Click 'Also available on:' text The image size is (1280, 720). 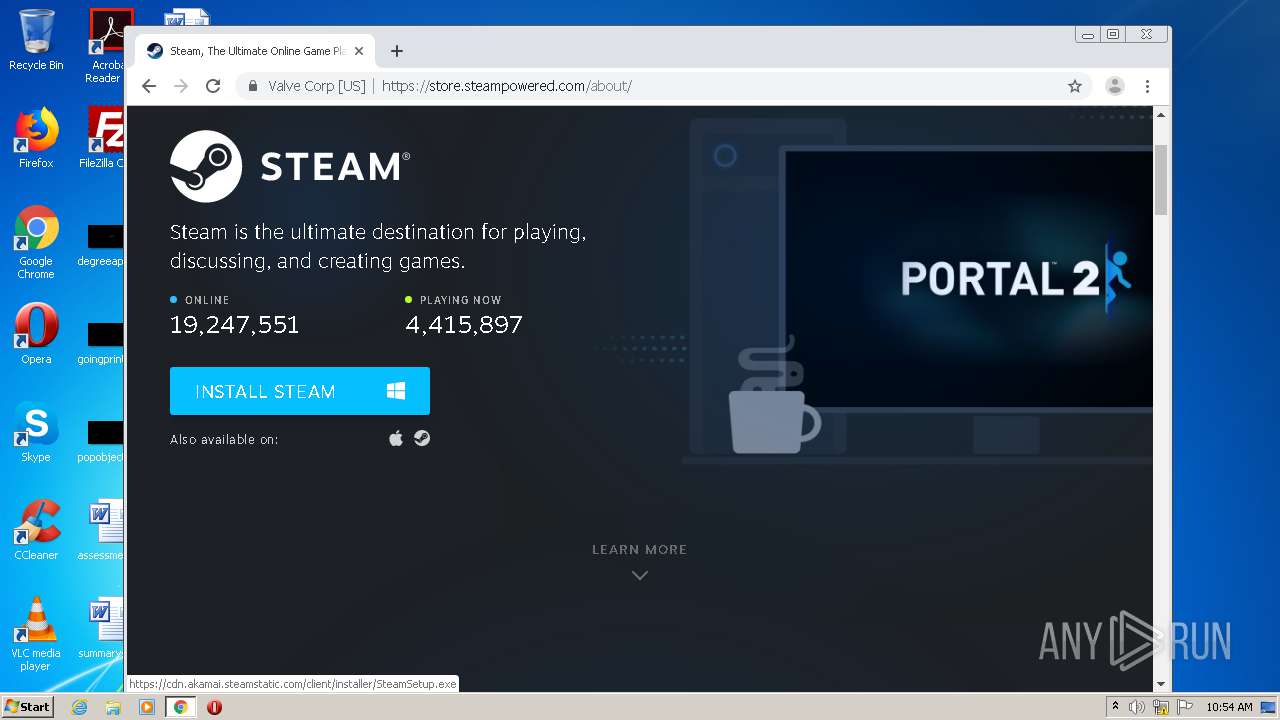click(x=224, y=440)
